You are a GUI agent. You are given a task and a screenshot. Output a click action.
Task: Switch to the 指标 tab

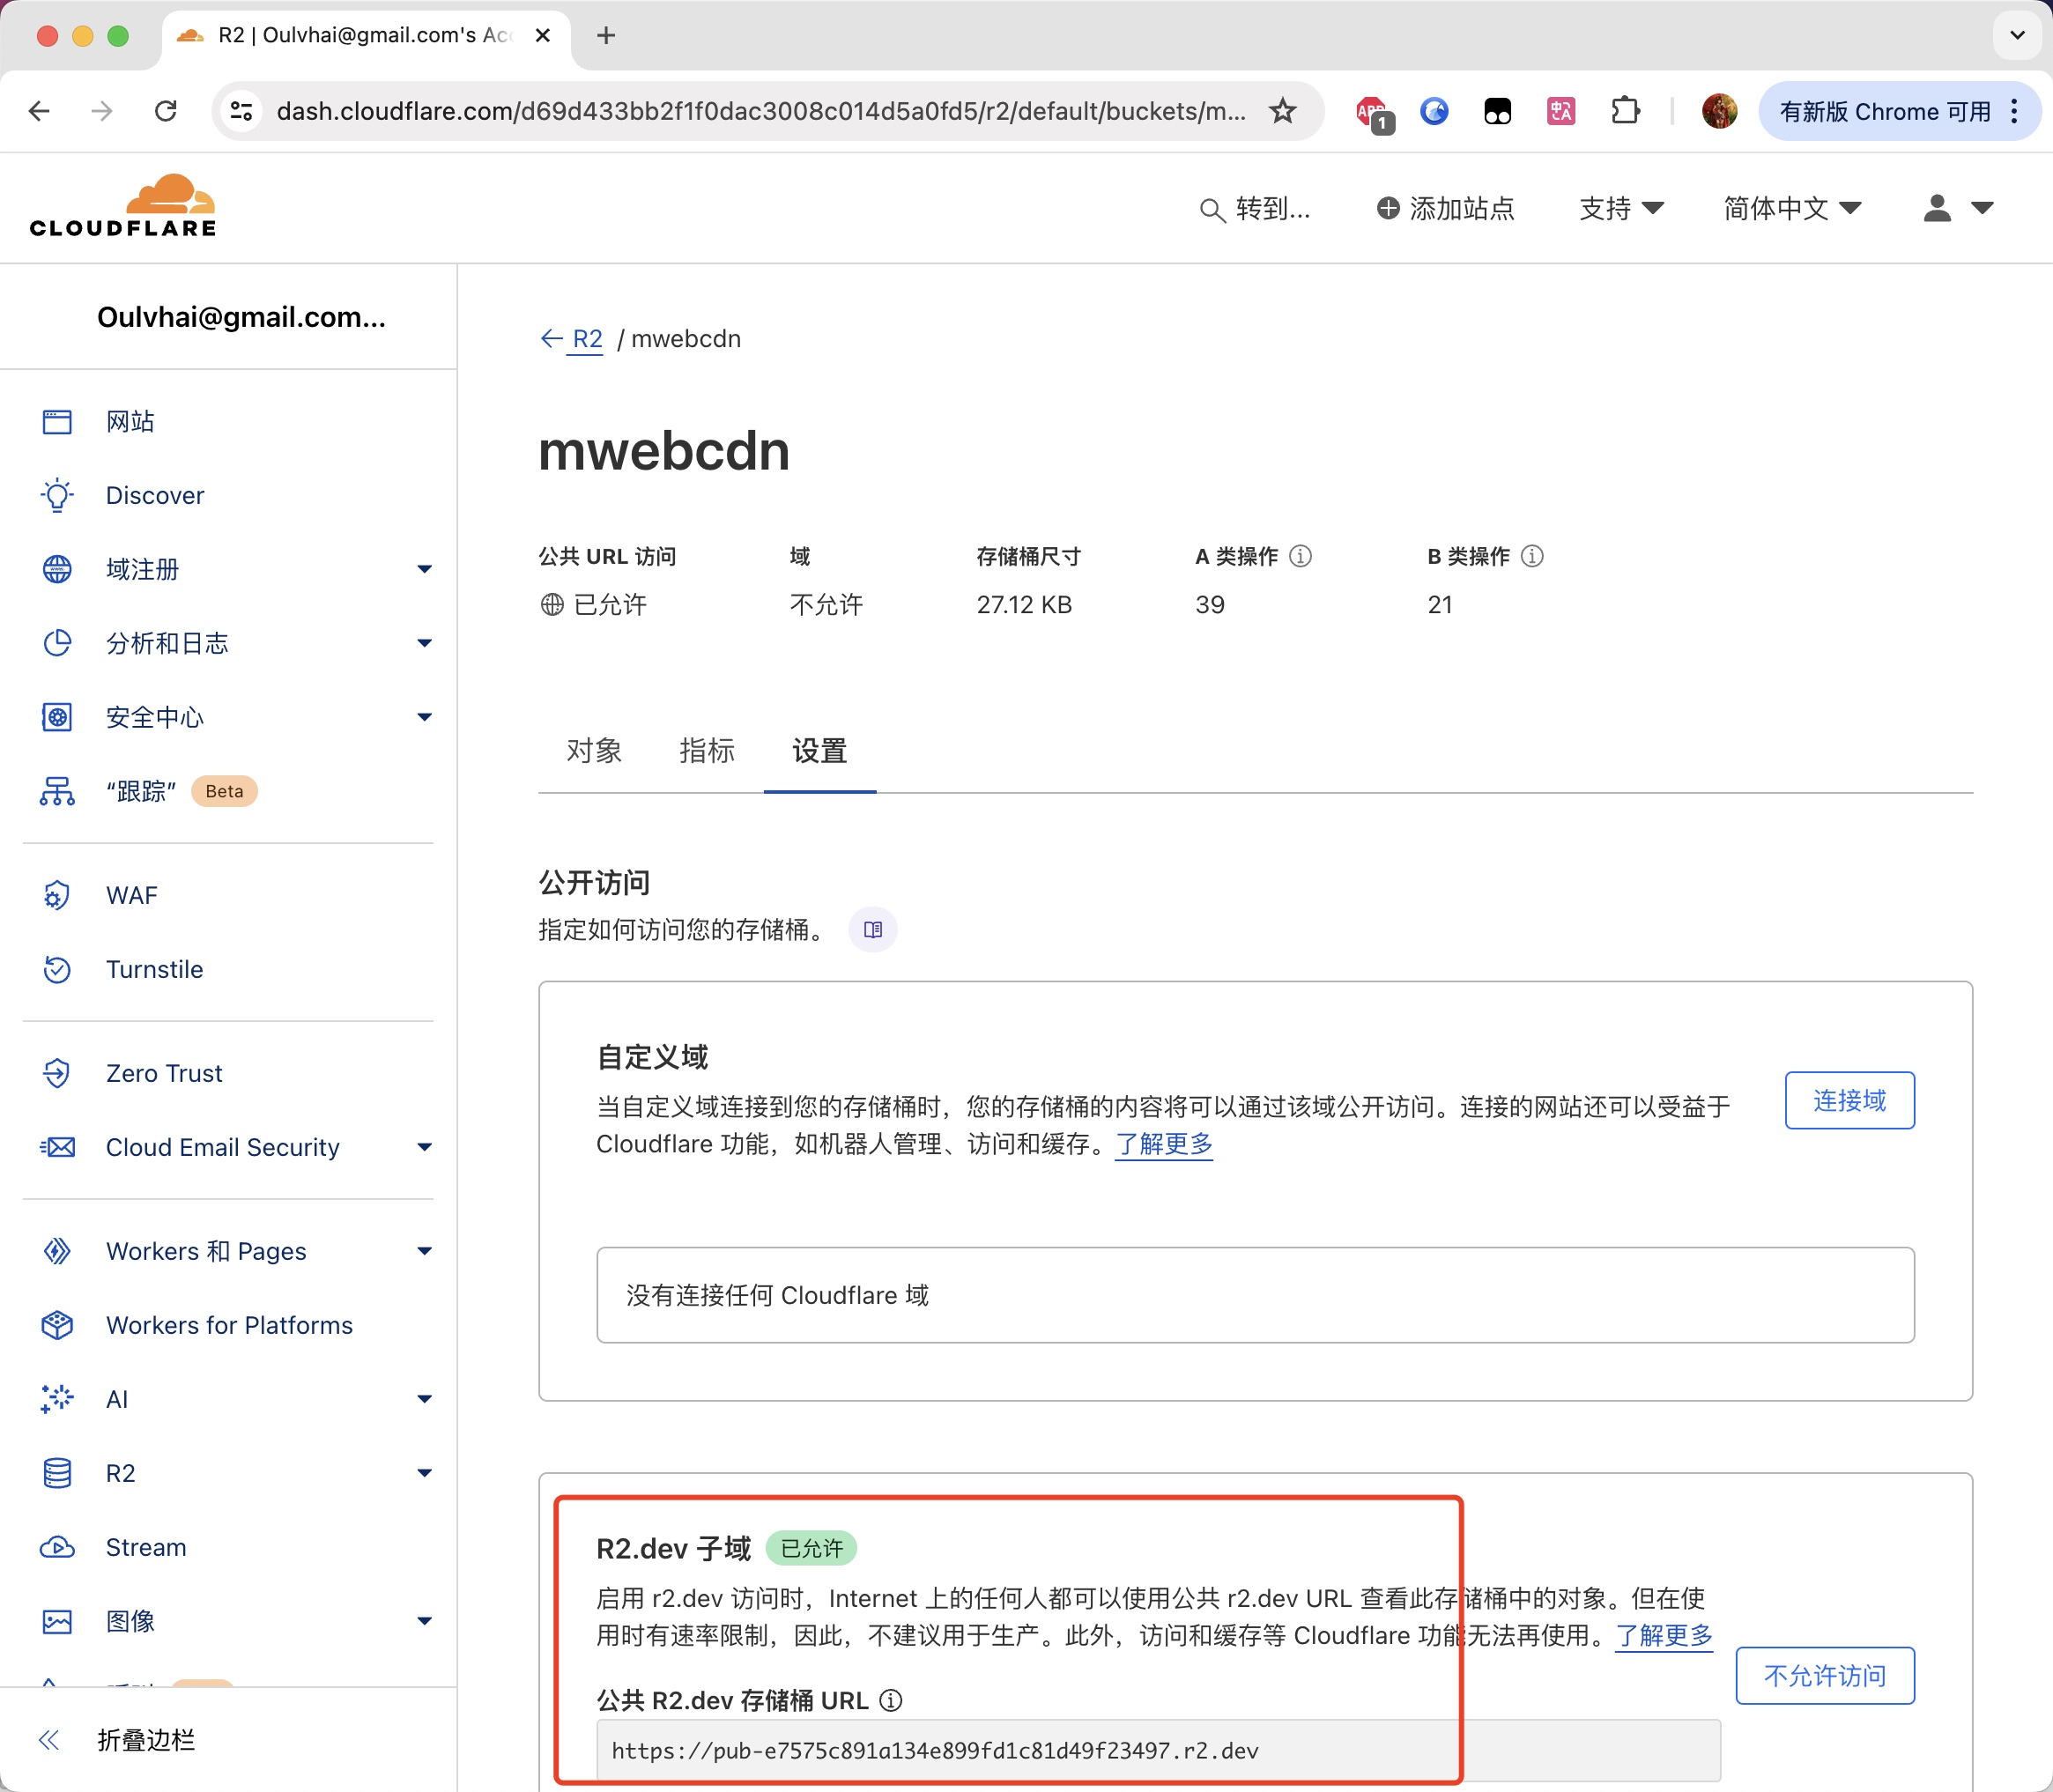[707, 750]
